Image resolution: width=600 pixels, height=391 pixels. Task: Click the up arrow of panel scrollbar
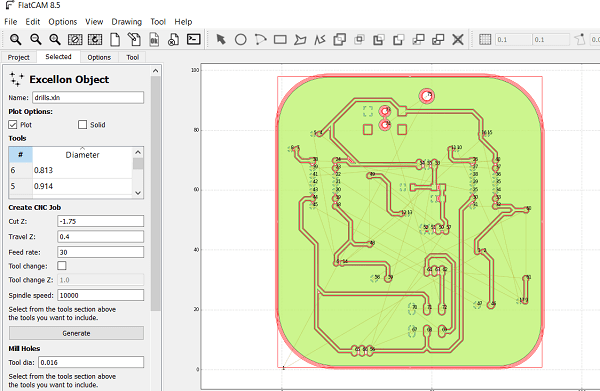pos(155,71)
